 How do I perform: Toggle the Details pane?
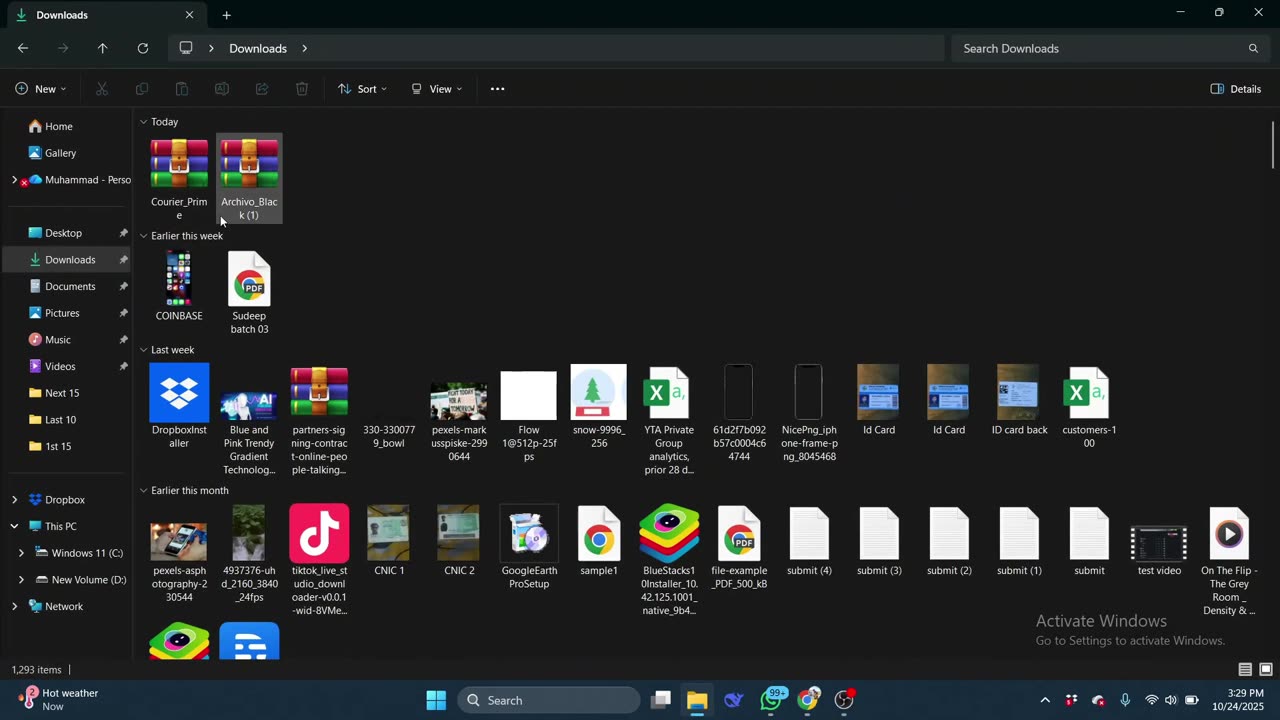[x=1236, y=89]
